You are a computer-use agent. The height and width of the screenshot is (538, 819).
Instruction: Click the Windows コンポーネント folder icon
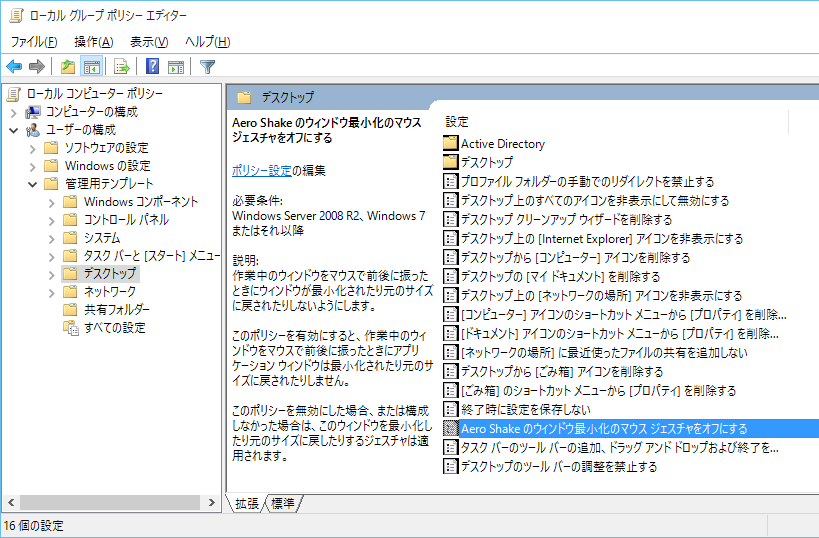tap(70, 202)
